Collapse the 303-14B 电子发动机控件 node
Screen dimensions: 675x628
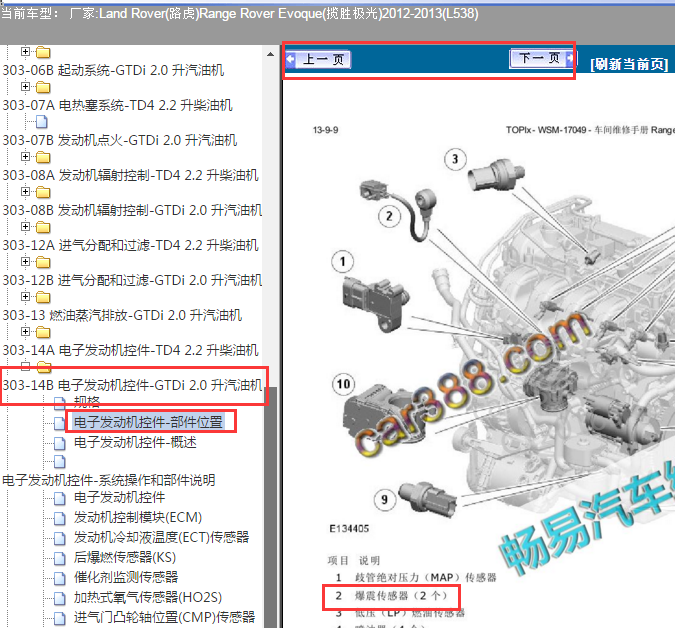(x=25, y=366)
